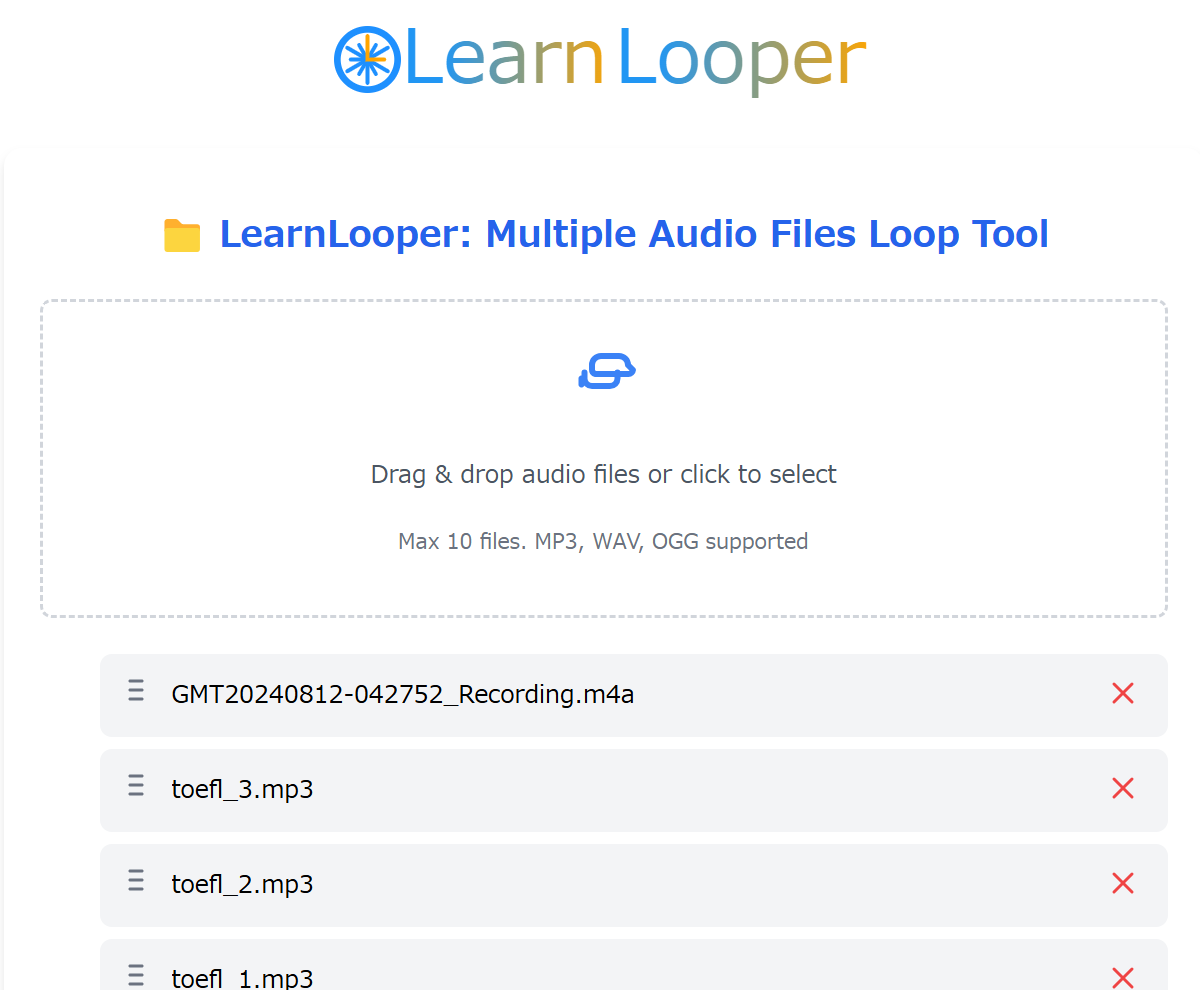The image size is (1200, 990).
Task: Click the drag handle for toefl_1.mp3
Action: (136, 975)
